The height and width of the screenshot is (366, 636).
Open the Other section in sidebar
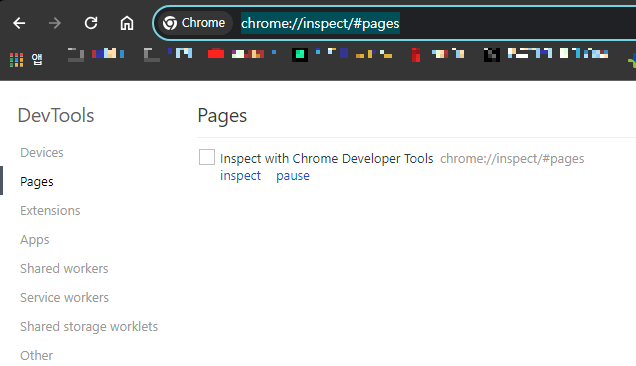[37, 355]
